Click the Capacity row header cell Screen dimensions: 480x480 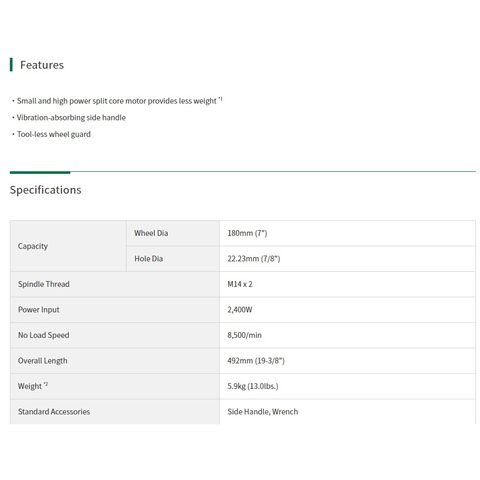click(x=68, y=246)
